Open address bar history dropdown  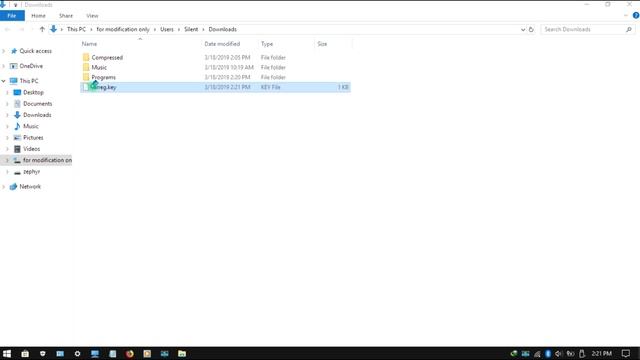coord(523,29)
